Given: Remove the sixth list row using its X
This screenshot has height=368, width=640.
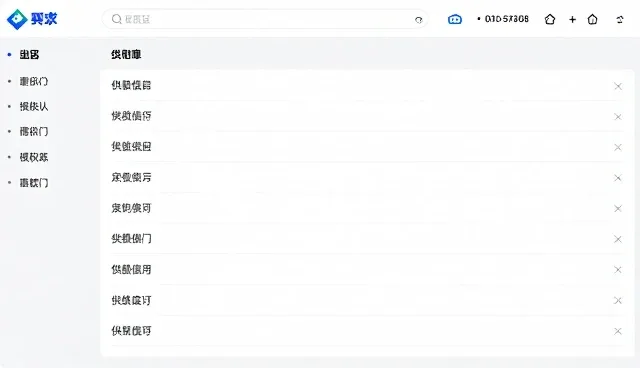Looking at the screenshot, I should tap(618, 239).
